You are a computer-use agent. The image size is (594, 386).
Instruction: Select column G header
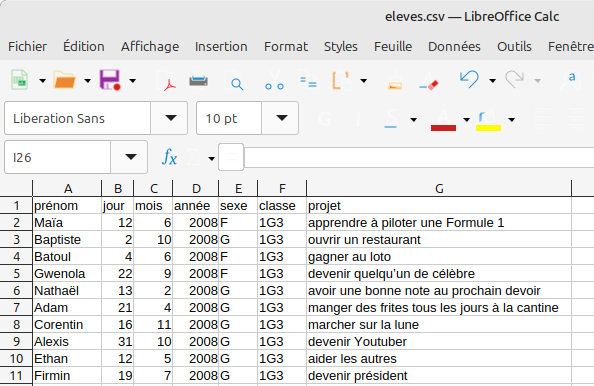[439, 189]
